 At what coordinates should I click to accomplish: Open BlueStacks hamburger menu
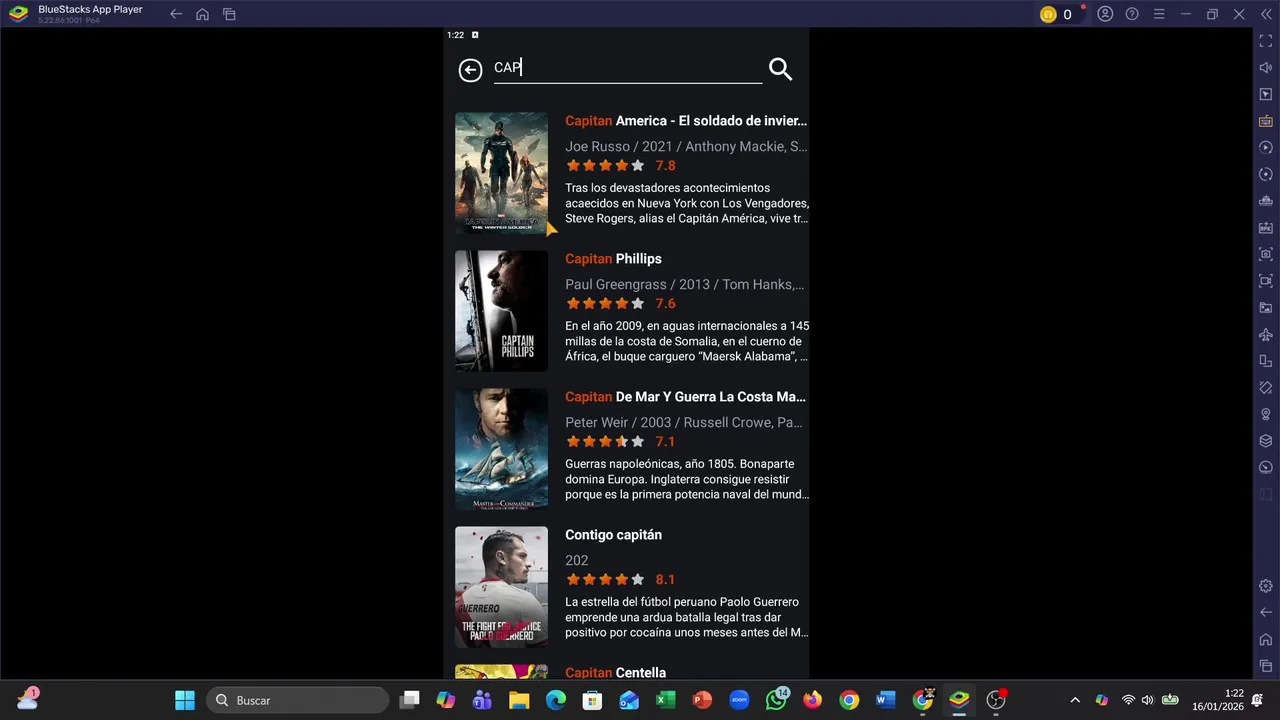[x=1159, y=14]
